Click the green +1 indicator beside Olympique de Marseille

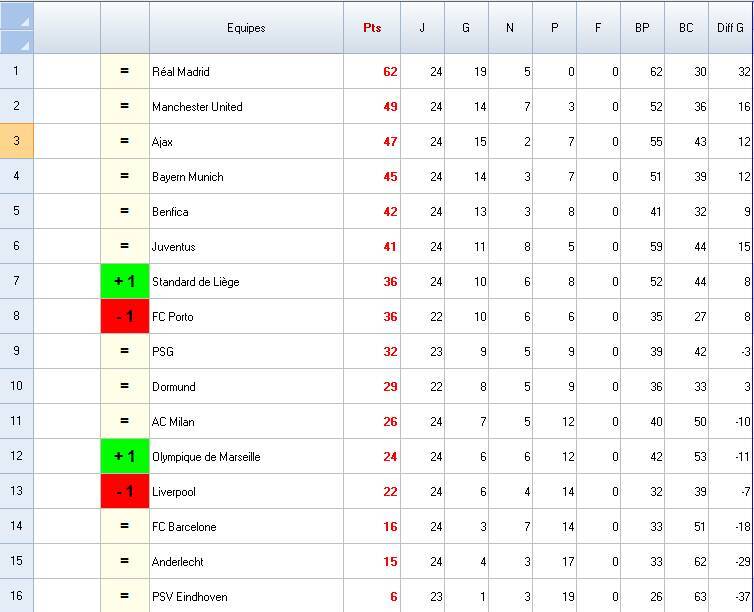tap(125, 456)
